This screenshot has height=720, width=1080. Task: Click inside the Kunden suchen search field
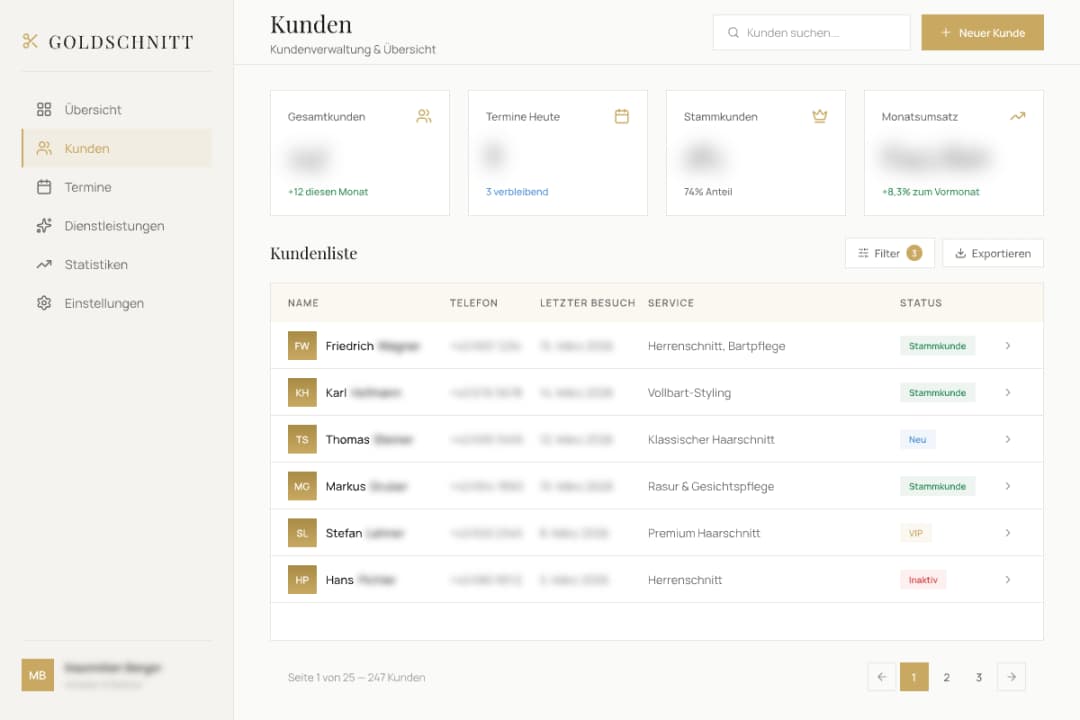click(810, 32)
